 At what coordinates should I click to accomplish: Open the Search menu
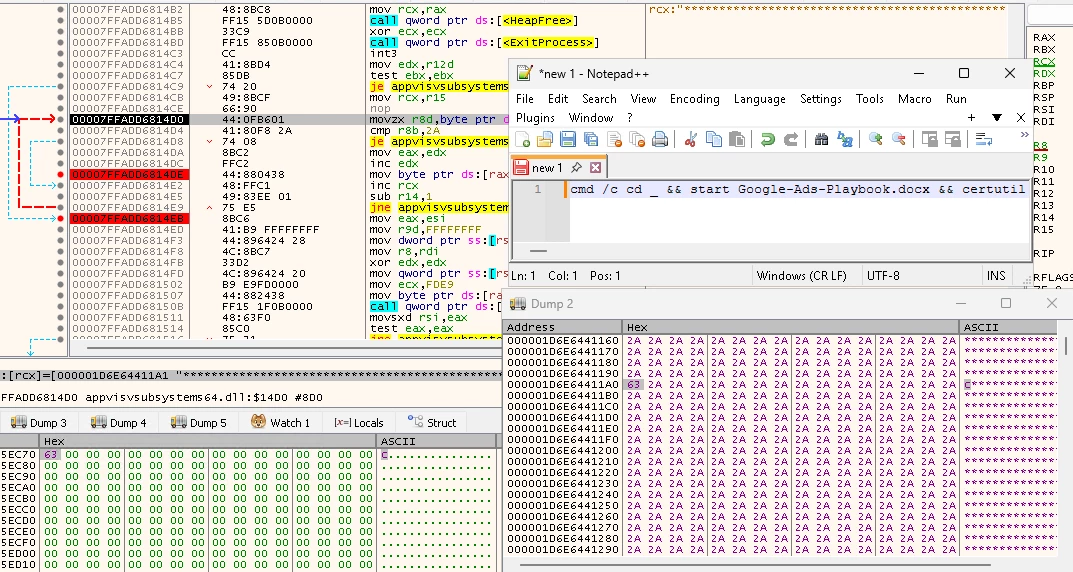599,99
